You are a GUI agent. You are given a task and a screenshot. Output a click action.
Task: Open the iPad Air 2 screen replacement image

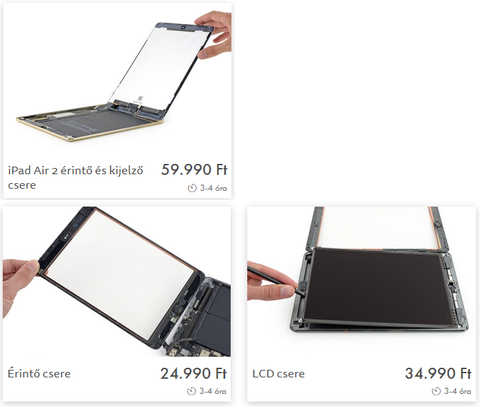(117, 81)
